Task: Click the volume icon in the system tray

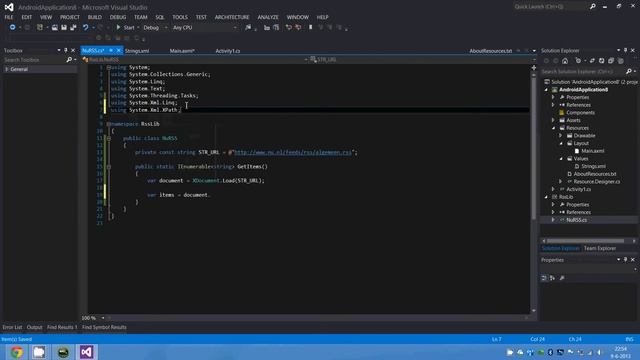Action: point(600,352)
